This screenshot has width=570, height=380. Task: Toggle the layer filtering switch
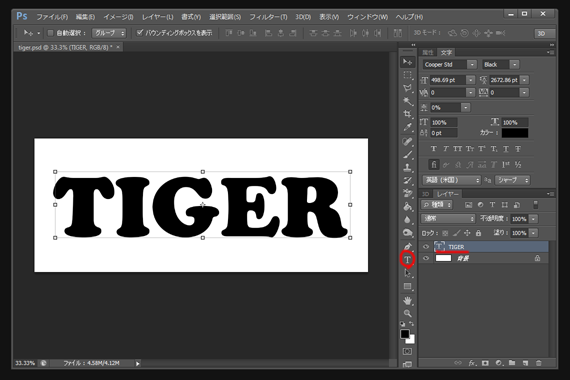coord(535,205)
